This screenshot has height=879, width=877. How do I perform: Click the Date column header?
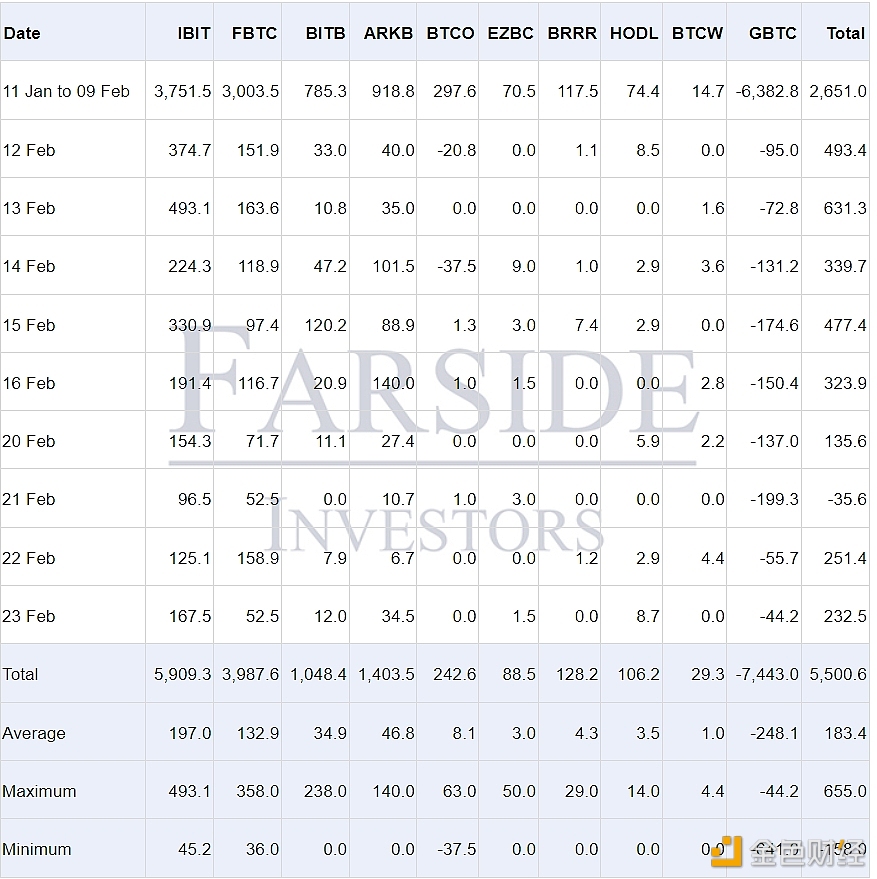(22, 33)
